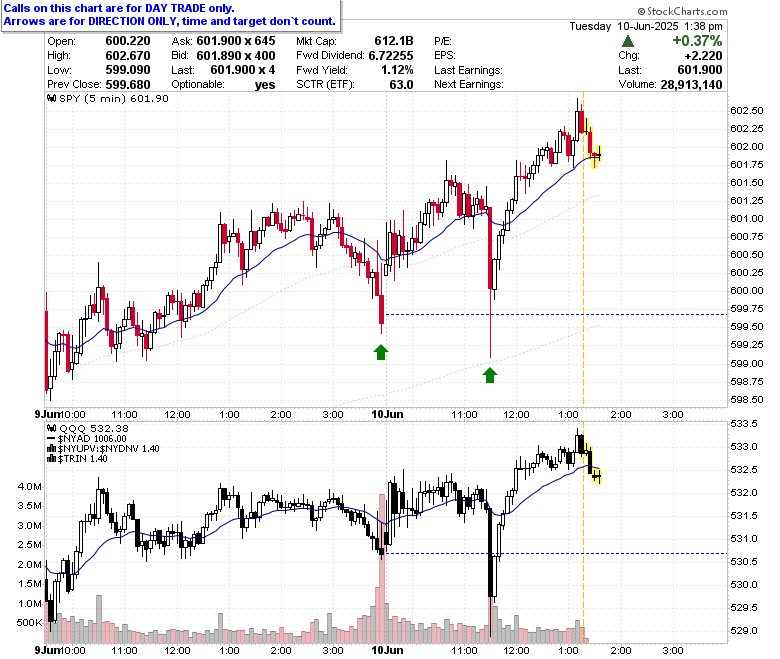Click the Mkt Cap value 612.1B
Viewport: 780px width, 659px height.
coord(394,41)
